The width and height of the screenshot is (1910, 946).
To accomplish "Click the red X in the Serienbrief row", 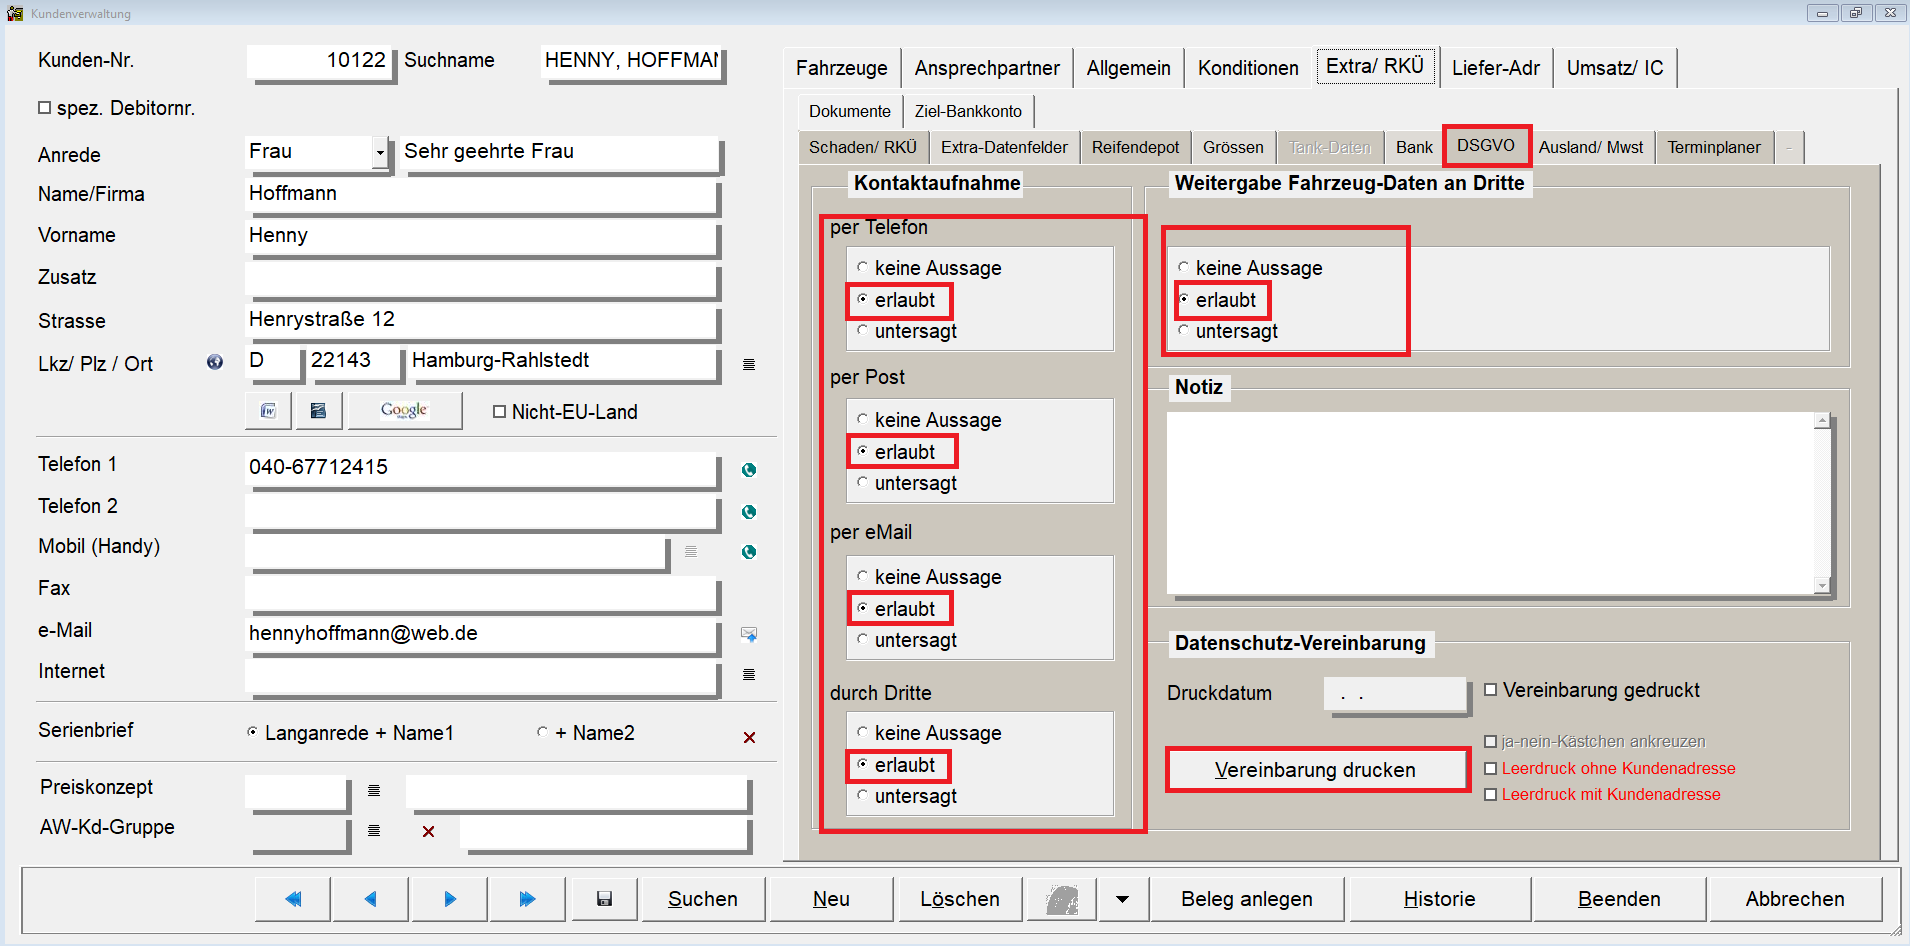I will click(x=749, y=737).
